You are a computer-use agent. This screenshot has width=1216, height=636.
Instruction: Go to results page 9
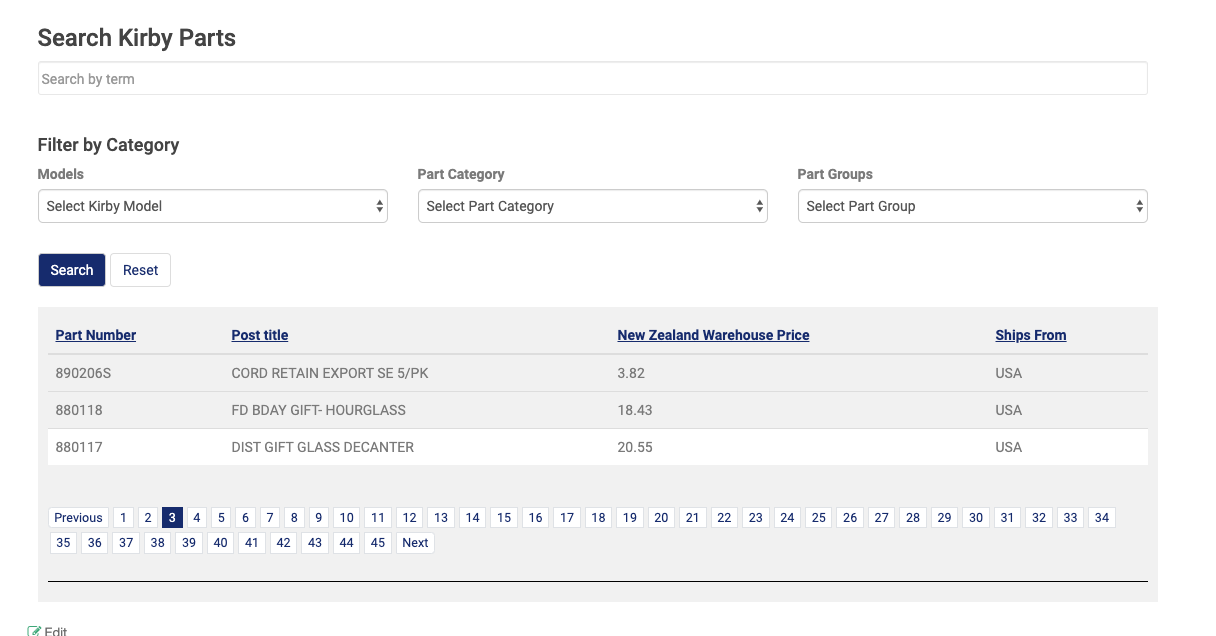[319, 517]
